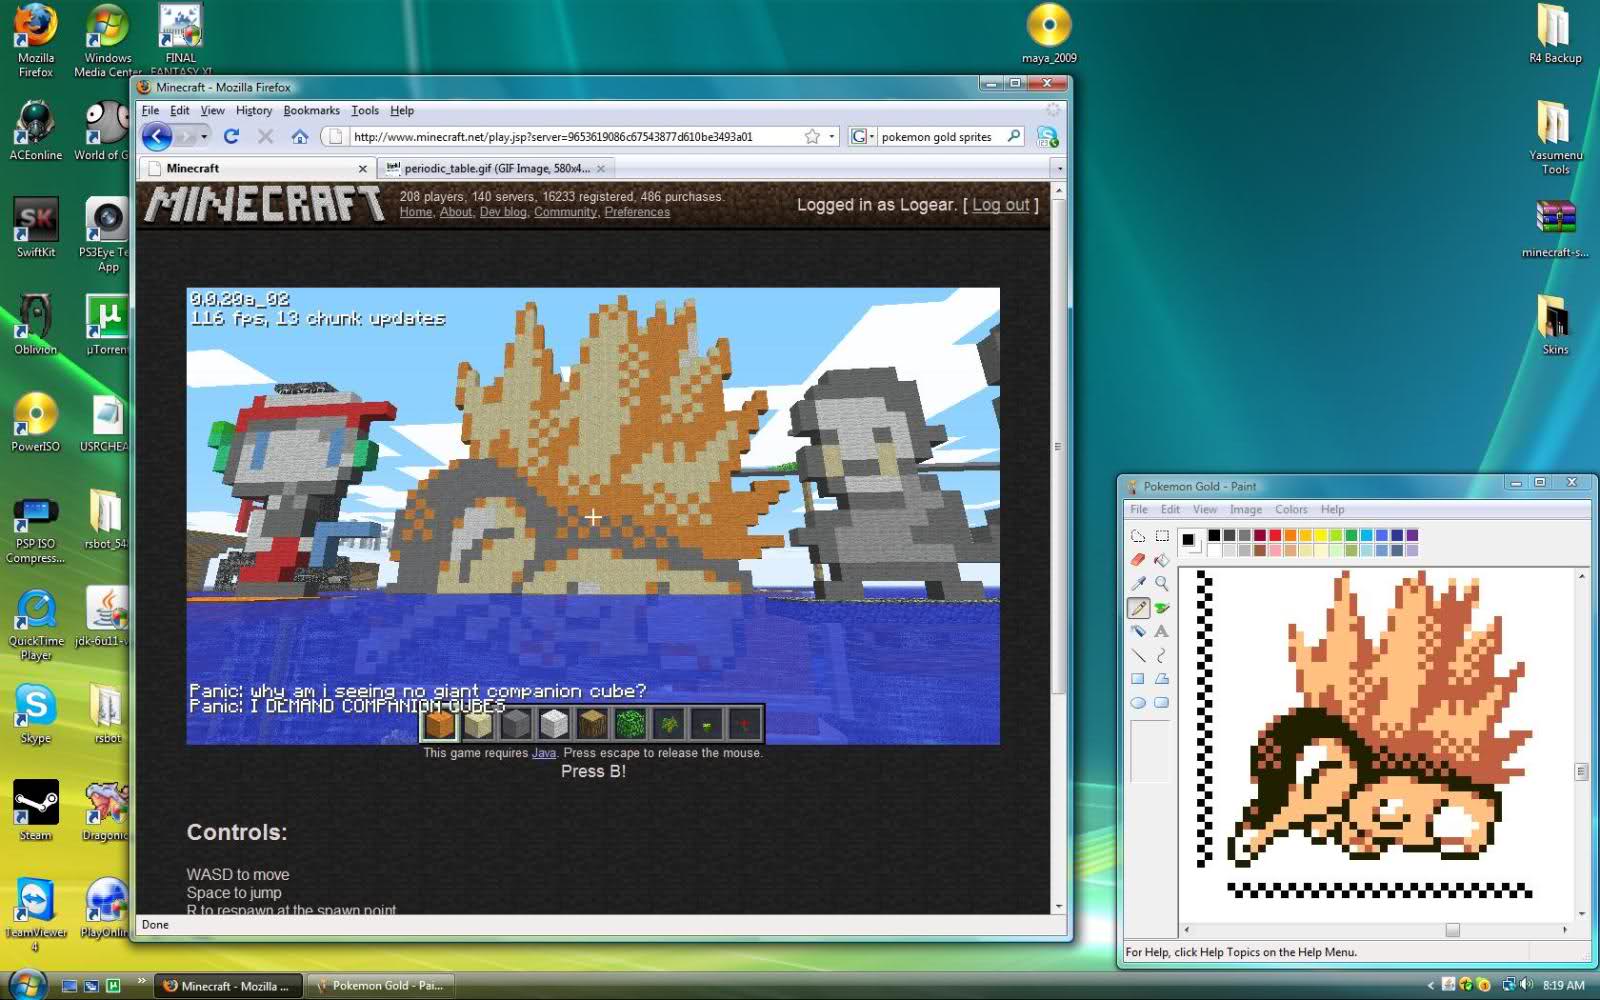Click the Firefox Home button

(x=299, y=136)
